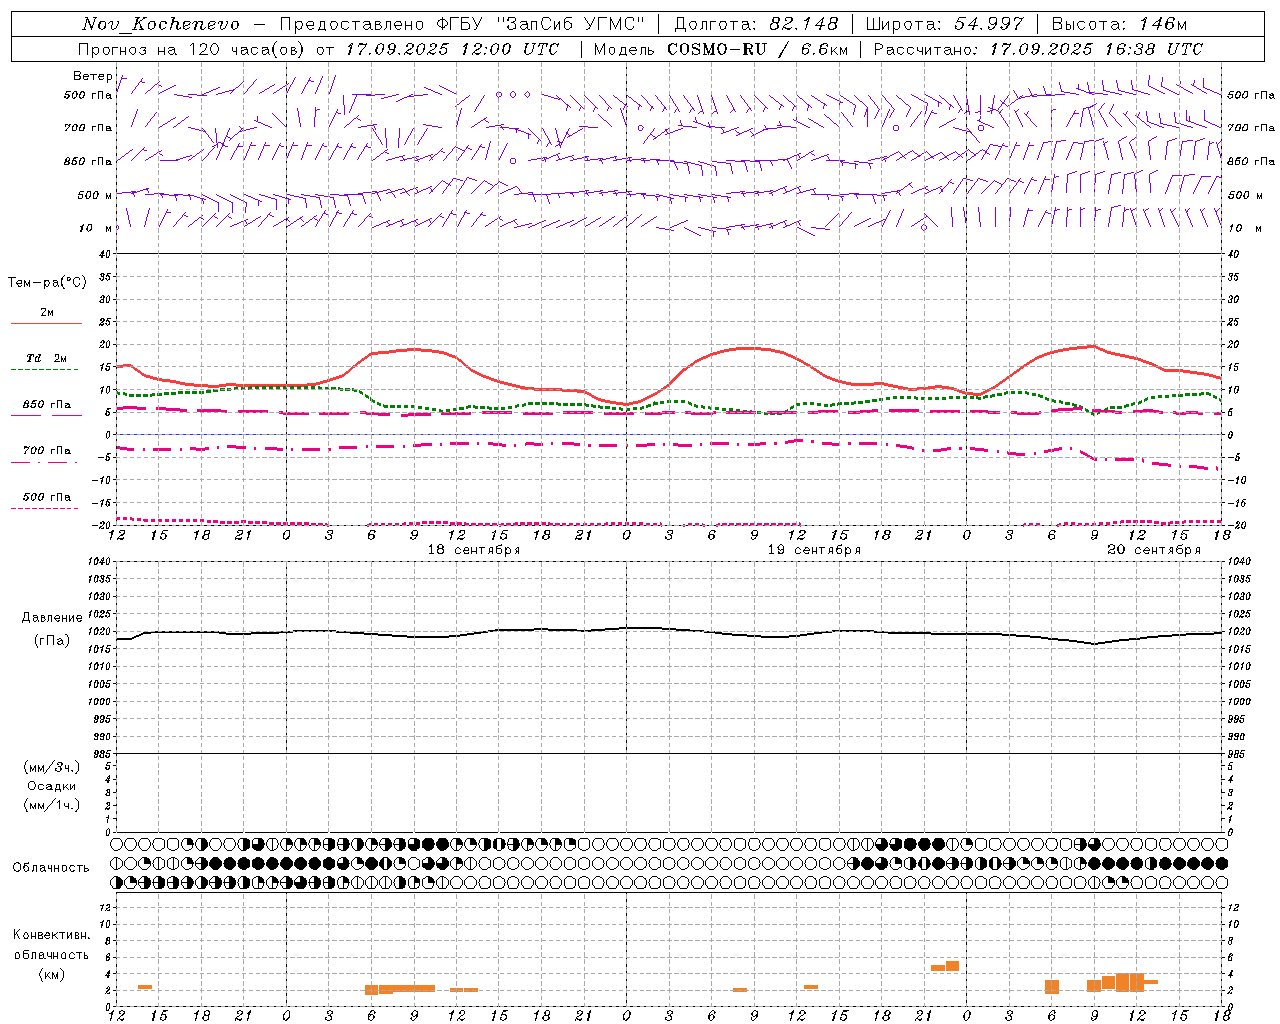Viewport: 1280px width, 1024px height.
Task: Select the text Предоставлено ФГБУ "ЗапСиб УГМС"
Action: tap(462, 24)
